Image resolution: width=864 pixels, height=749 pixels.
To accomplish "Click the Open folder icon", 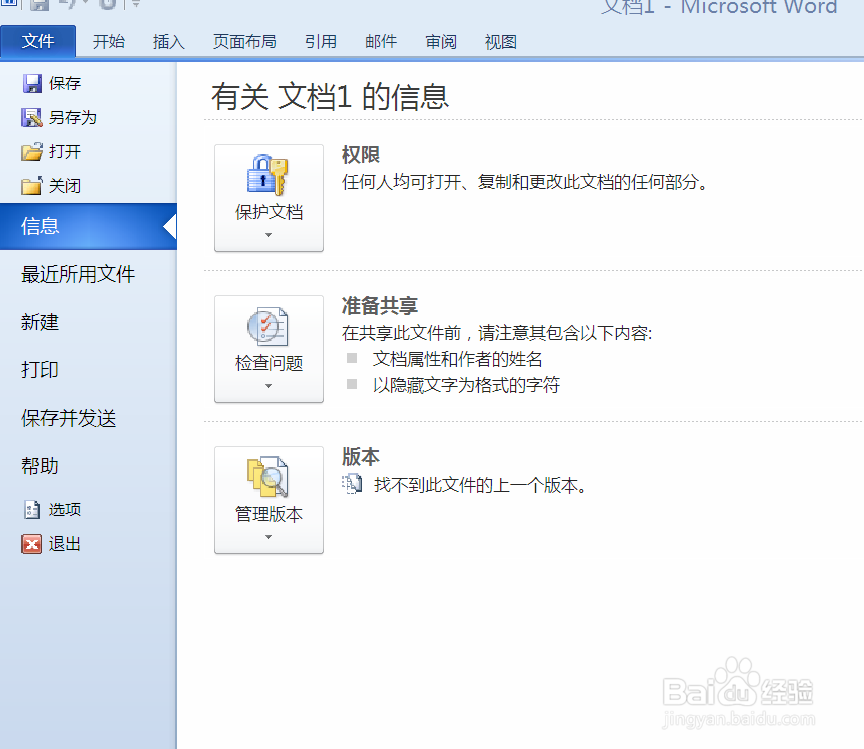I will click(x=32, y=152).
